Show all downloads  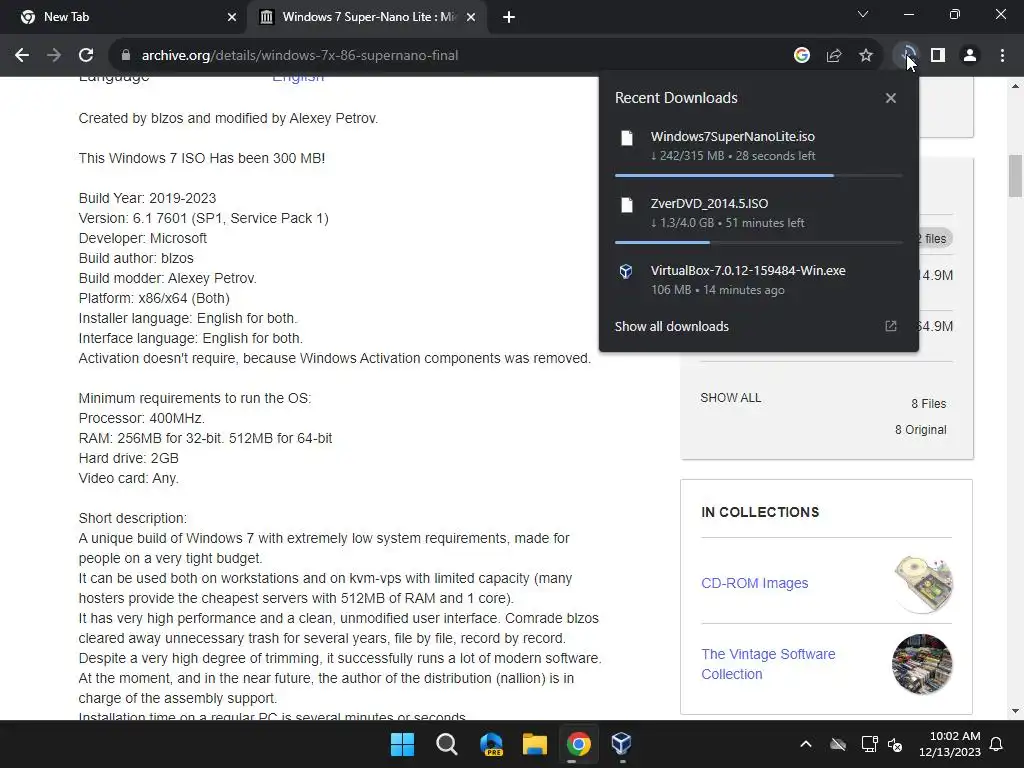click(x=671, y=327)
